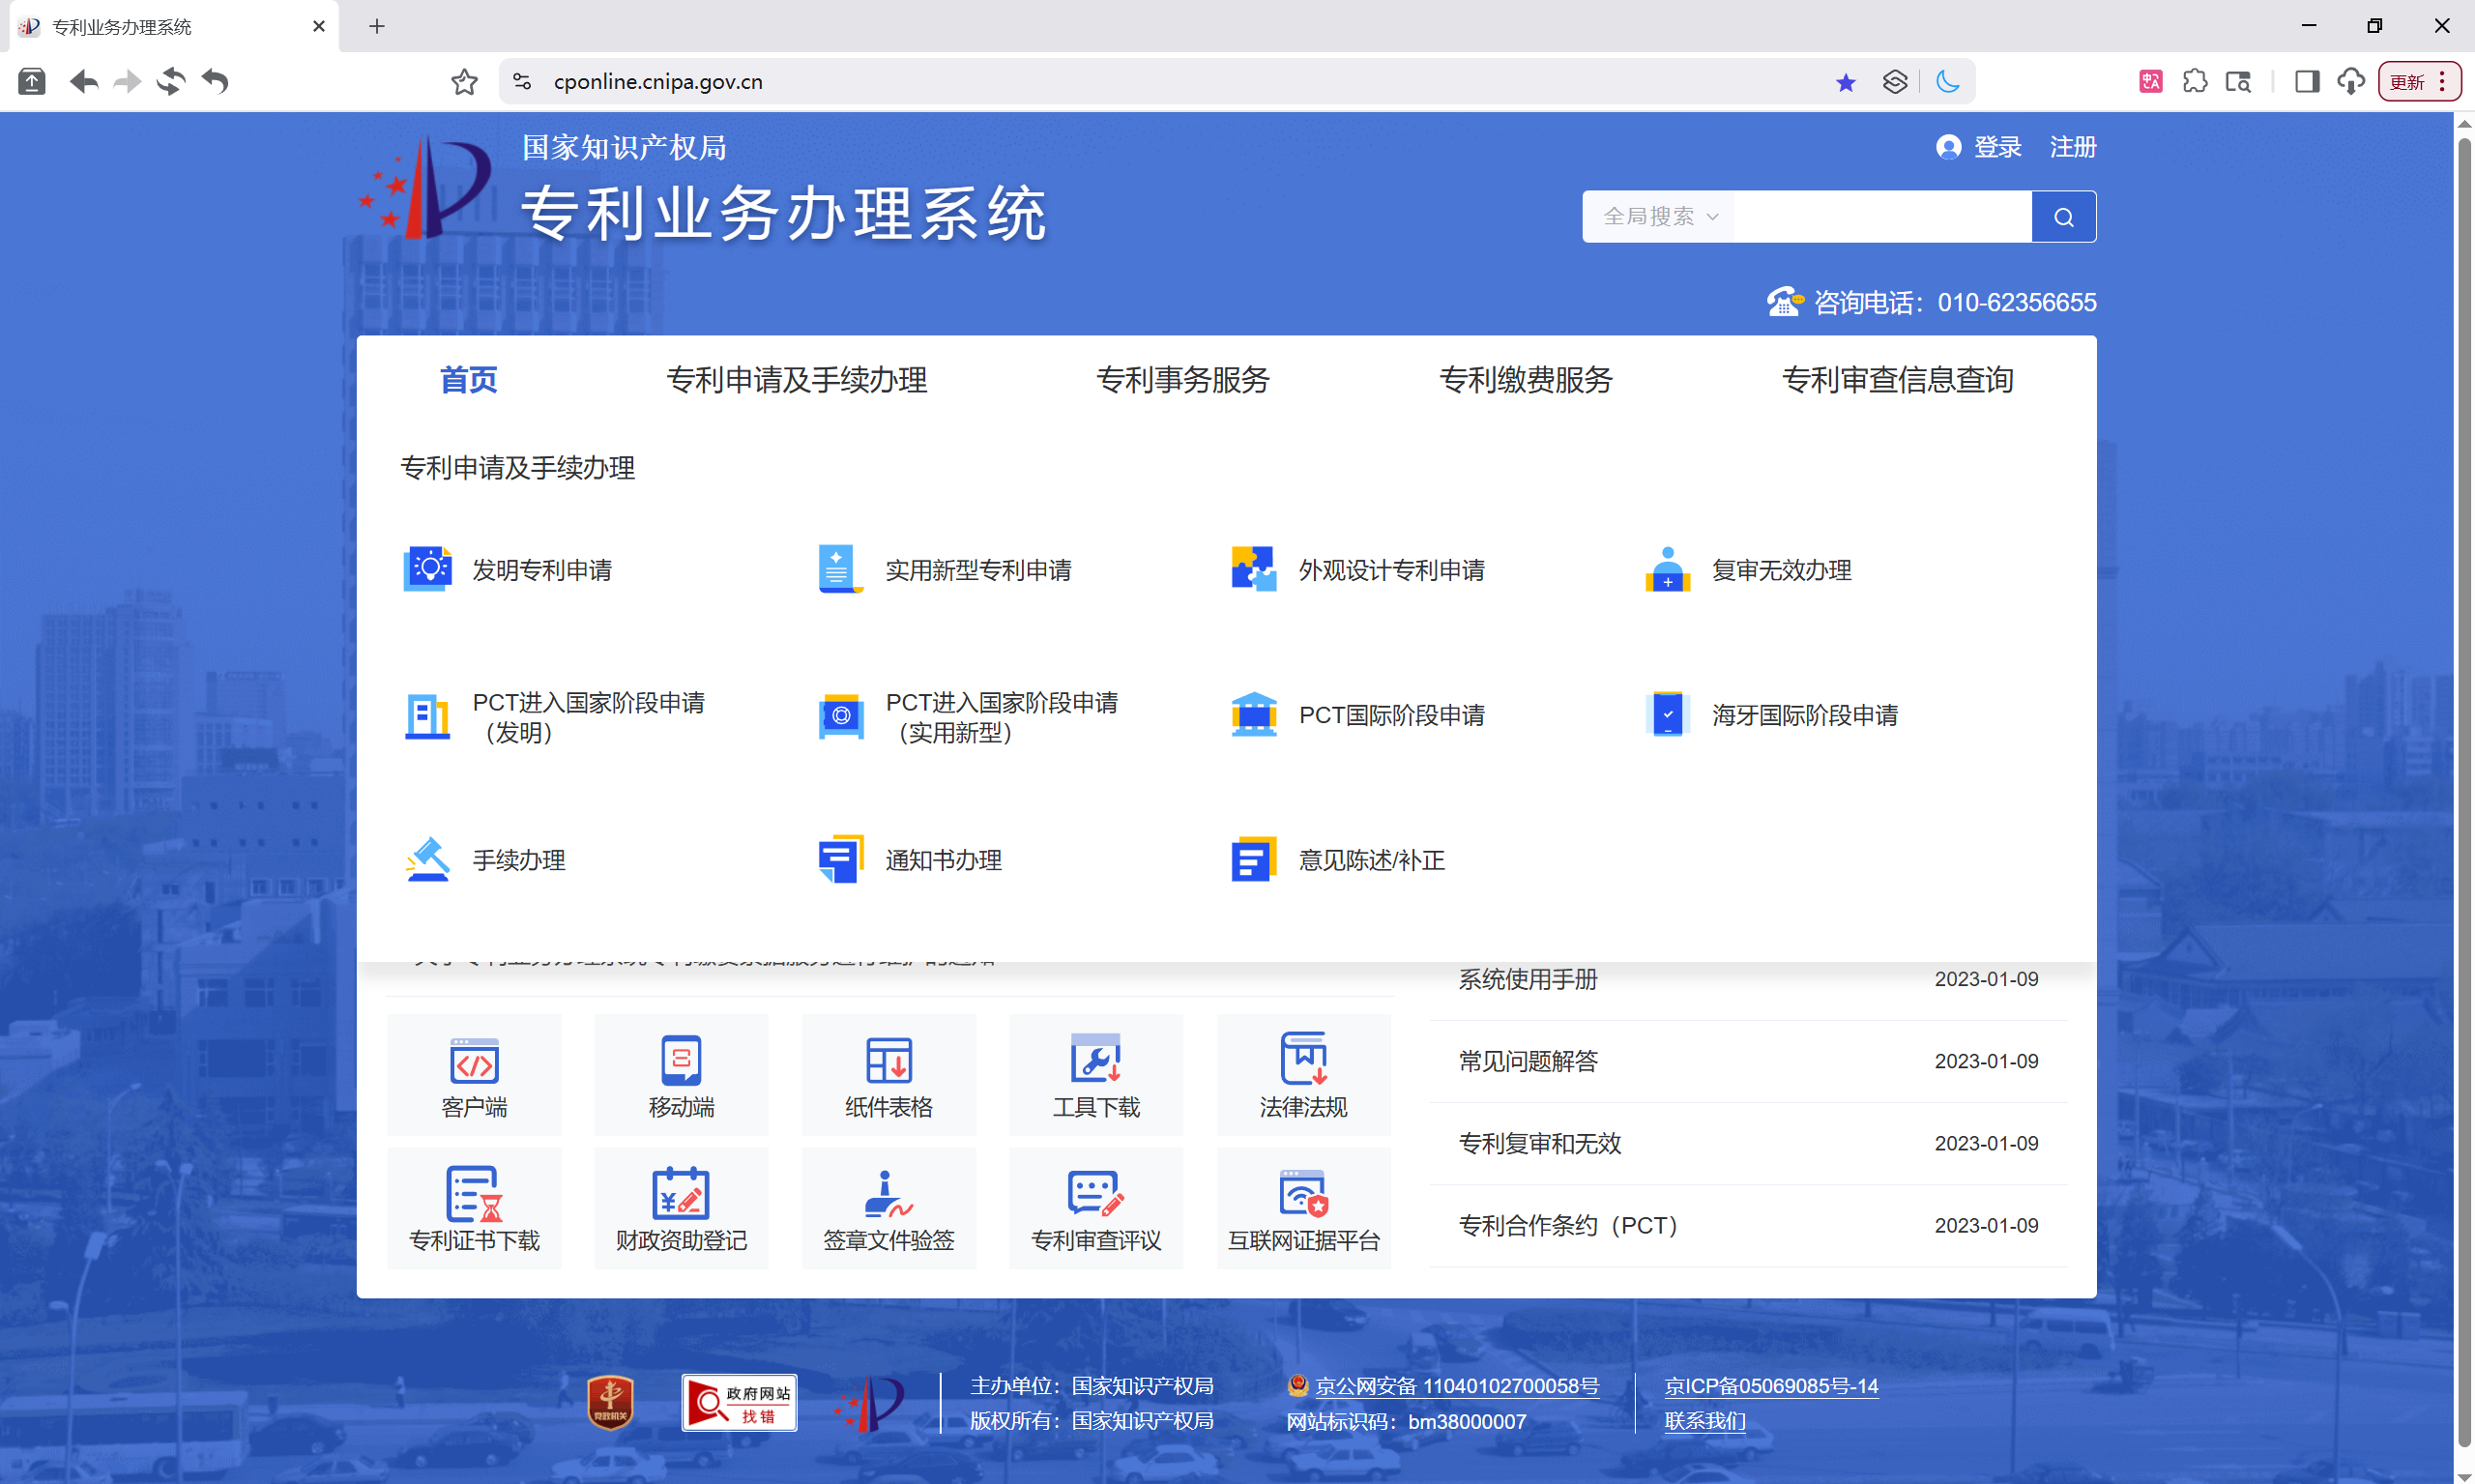Open the browser extensions dropdown
Screen dimensions: 2475x1484
coord(2196,81)
